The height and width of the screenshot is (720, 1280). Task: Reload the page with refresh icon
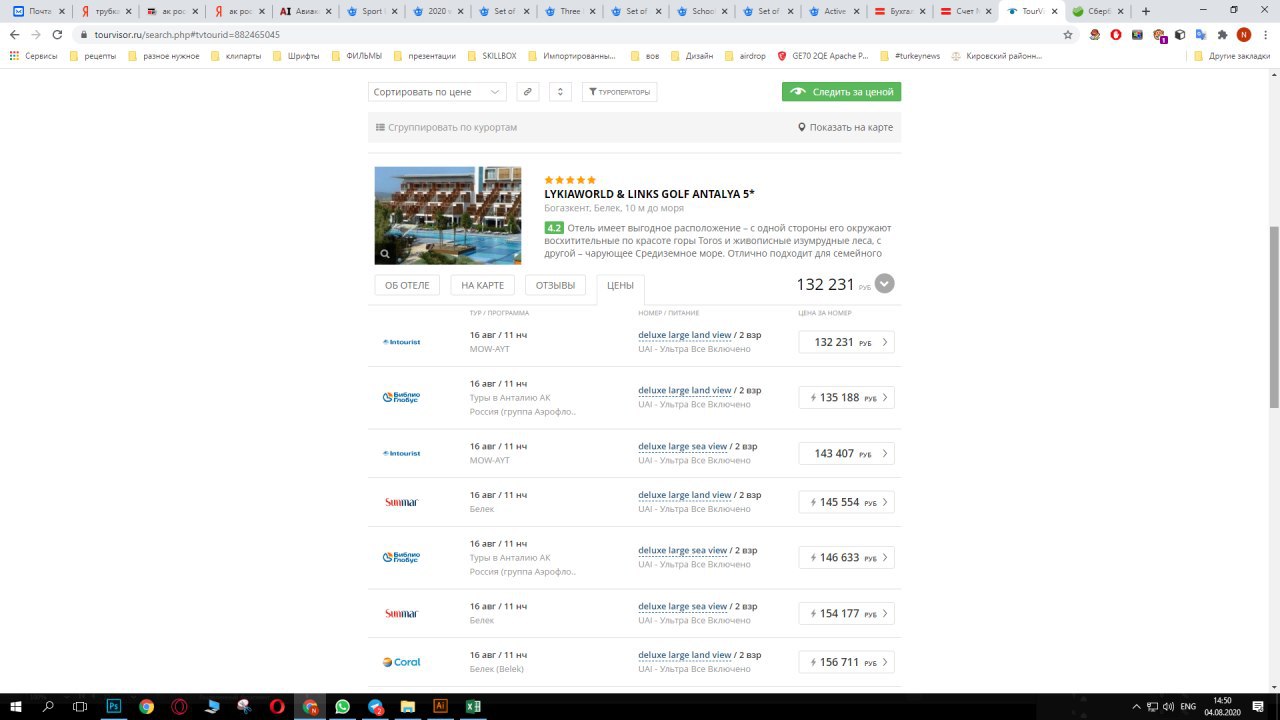pyautogui.click(x=57, y=34)
